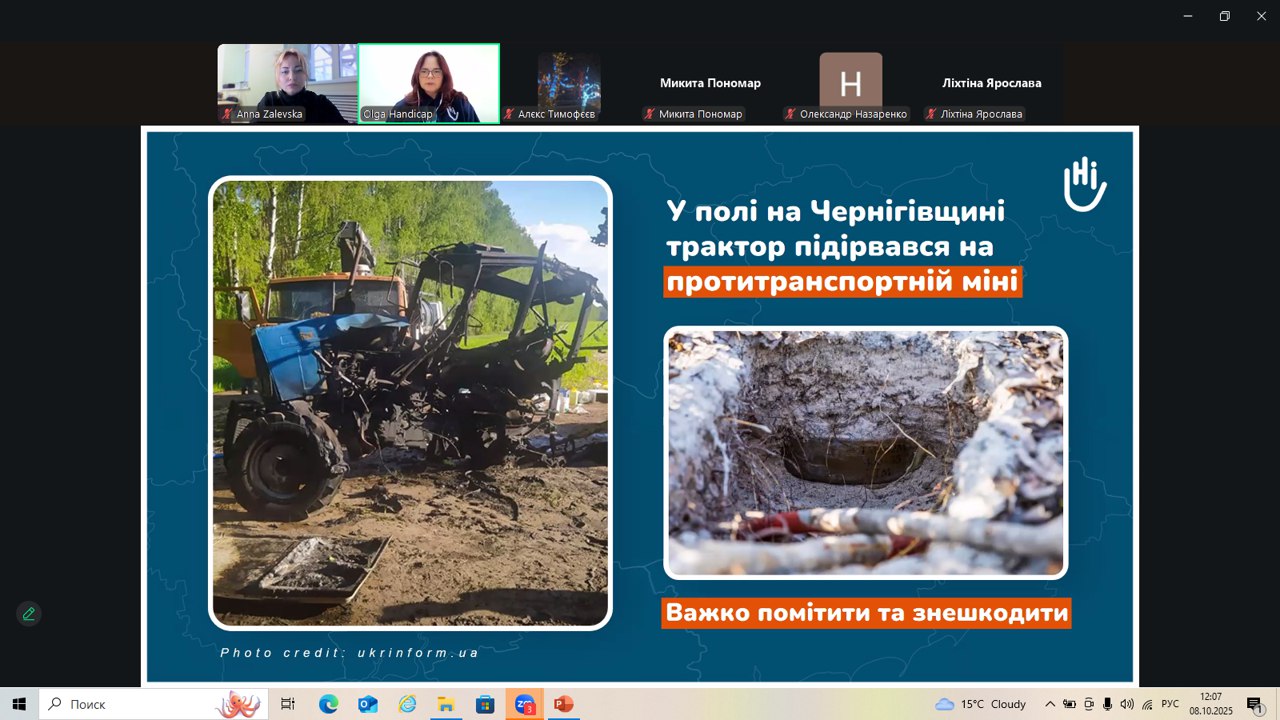This screenshot has width=1280, height=720.
Task: Open Microsoft Store from the taskbar
Action: point(485,704)
